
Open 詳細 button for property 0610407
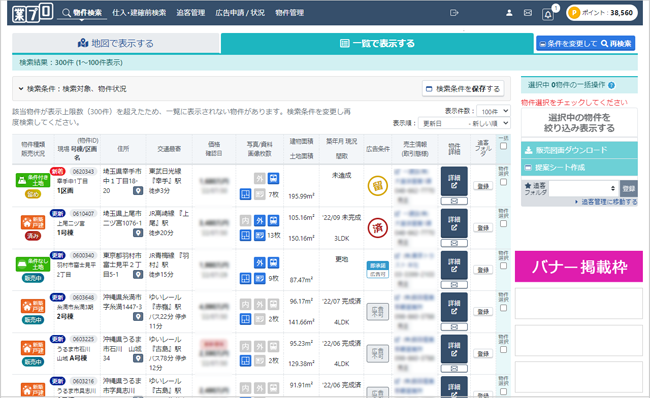[454, 223]
